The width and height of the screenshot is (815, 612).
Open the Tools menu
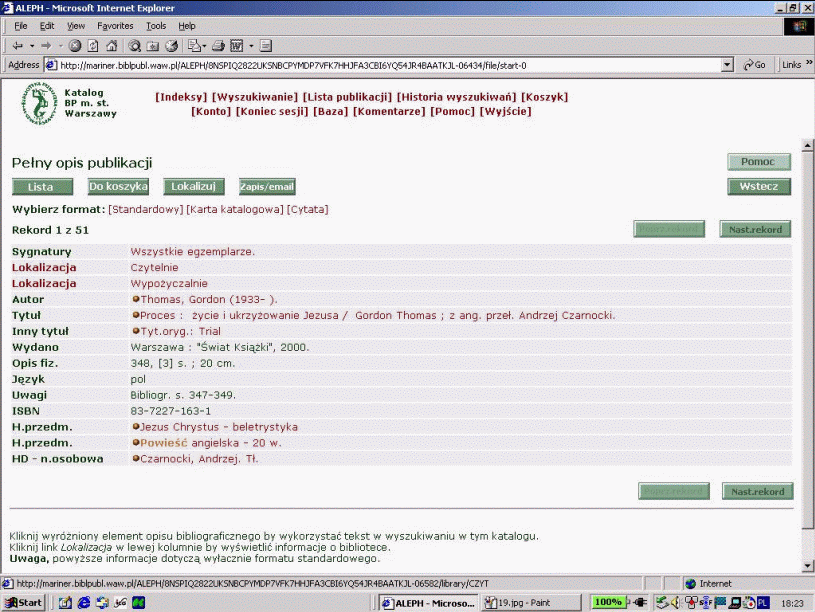point(156,25)
